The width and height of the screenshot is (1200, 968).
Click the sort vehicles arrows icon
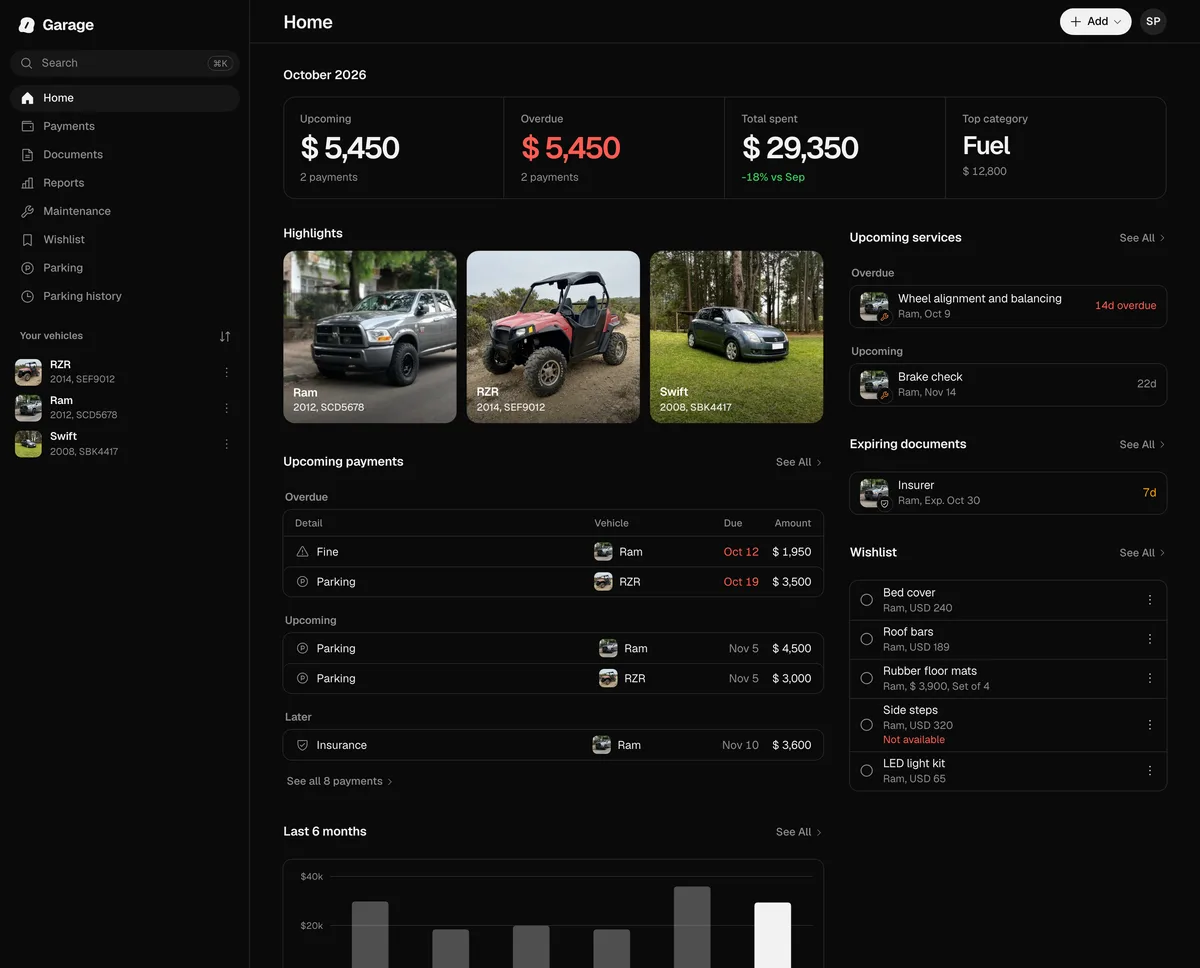(x=225, y=336)
